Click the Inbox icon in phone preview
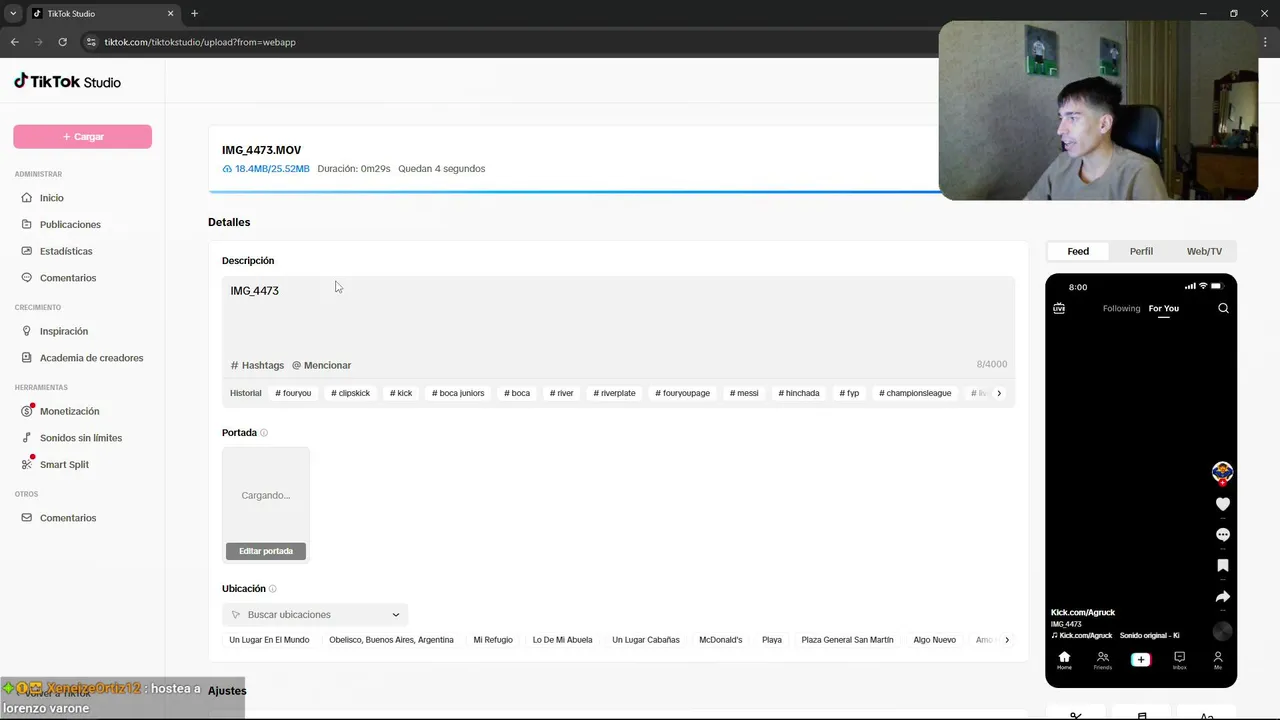The width and height of the screenshot is (1280, 720). 1179,660
